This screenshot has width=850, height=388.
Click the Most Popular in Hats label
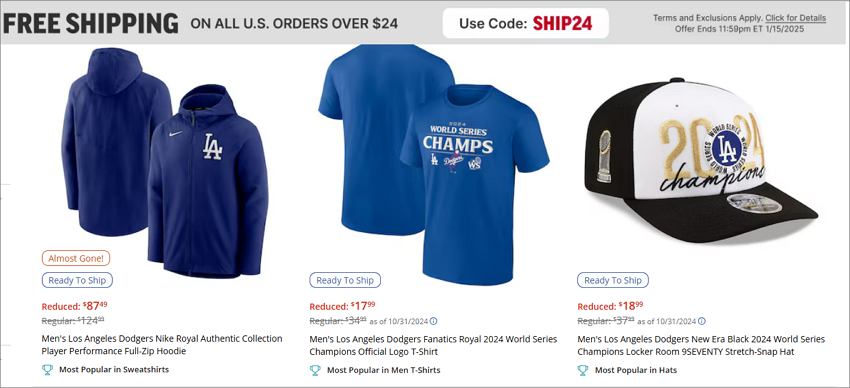(x=636, y=370)
